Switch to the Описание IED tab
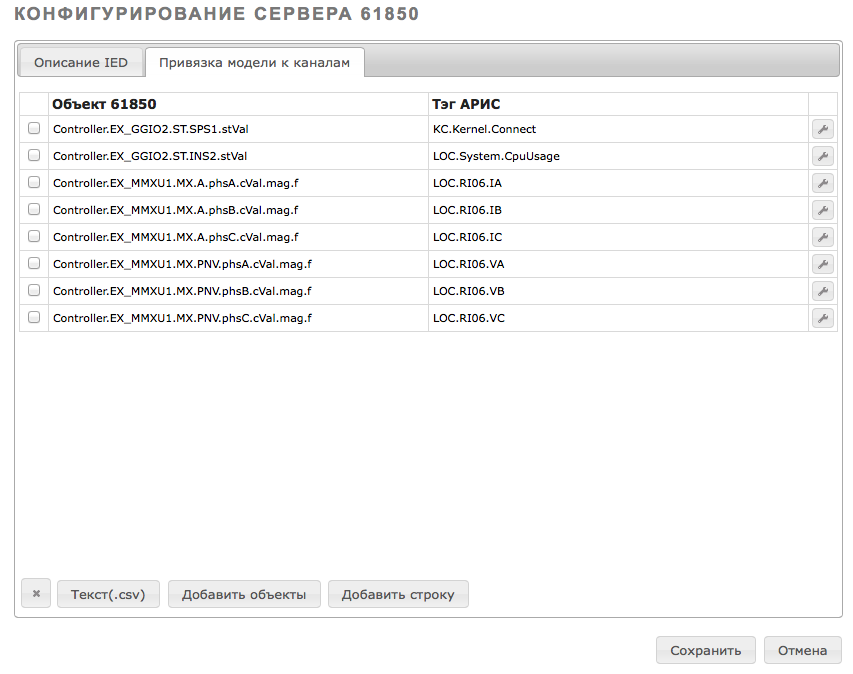The height and width of the screenshot is (674, 853). [81, 63]
